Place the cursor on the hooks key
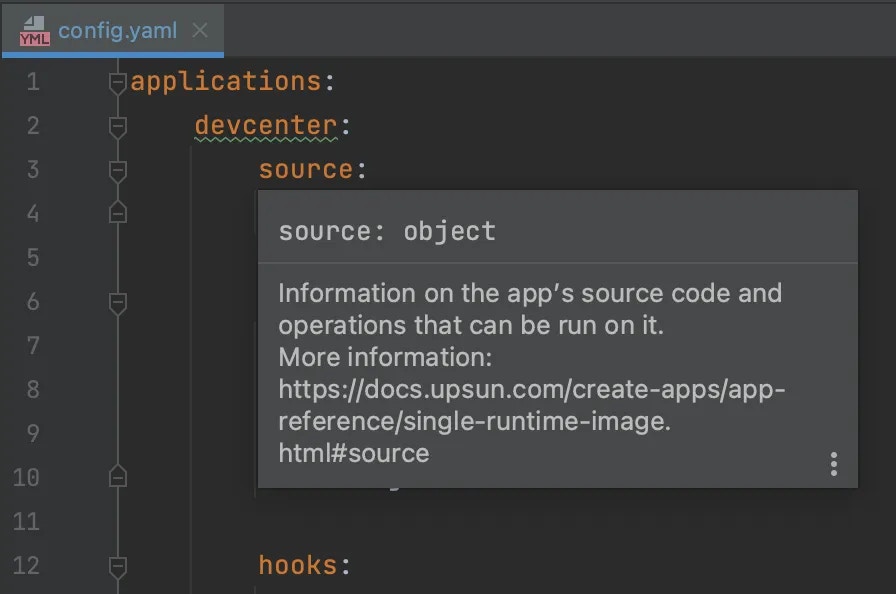This screenshot has width=896, height=594. [x=298, y=565]
